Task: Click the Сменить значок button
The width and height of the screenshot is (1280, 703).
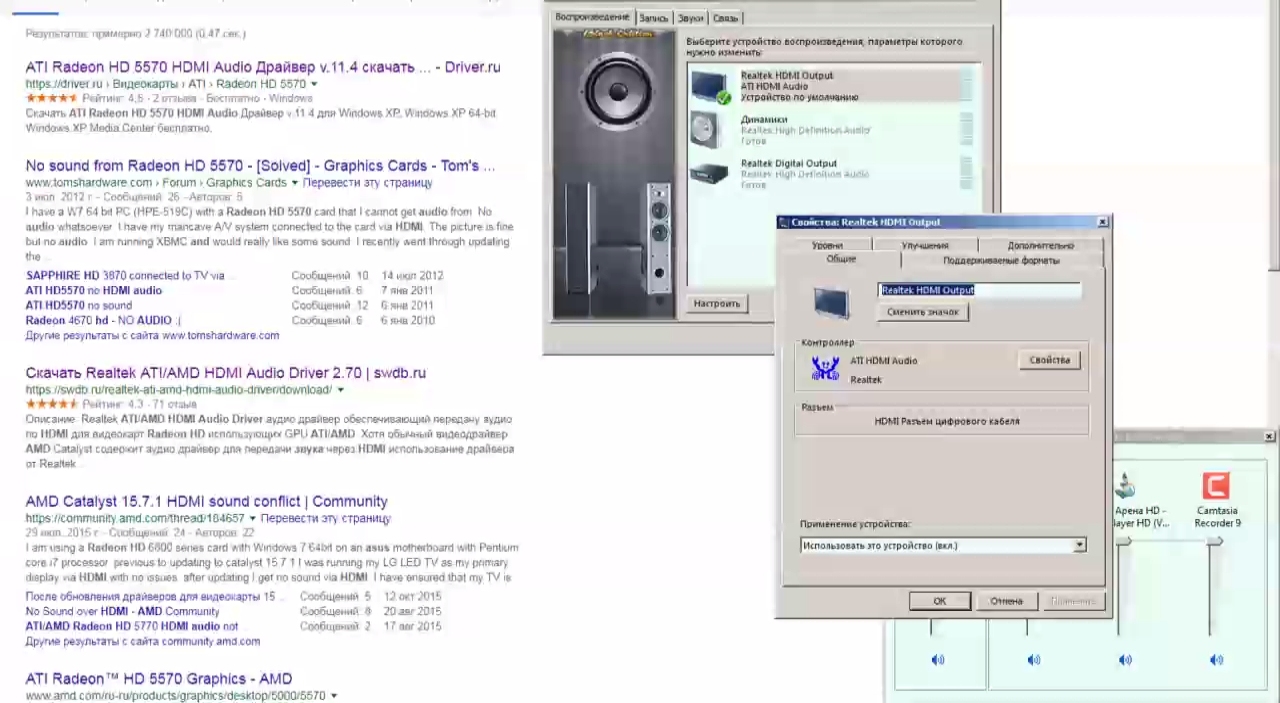Action: (923, 312)
